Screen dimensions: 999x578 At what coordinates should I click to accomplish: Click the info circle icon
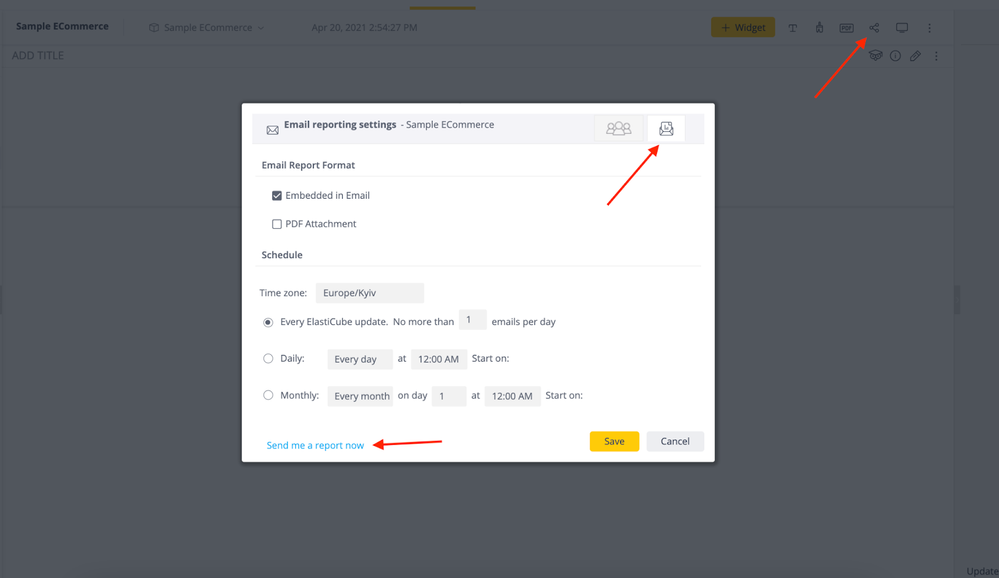895,56
